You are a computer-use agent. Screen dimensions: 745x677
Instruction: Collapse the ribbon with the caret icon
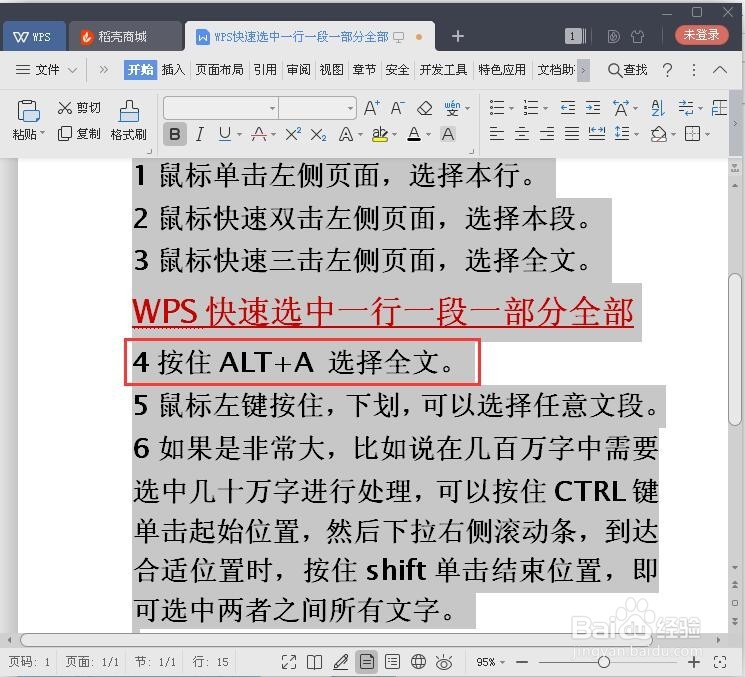720,70
